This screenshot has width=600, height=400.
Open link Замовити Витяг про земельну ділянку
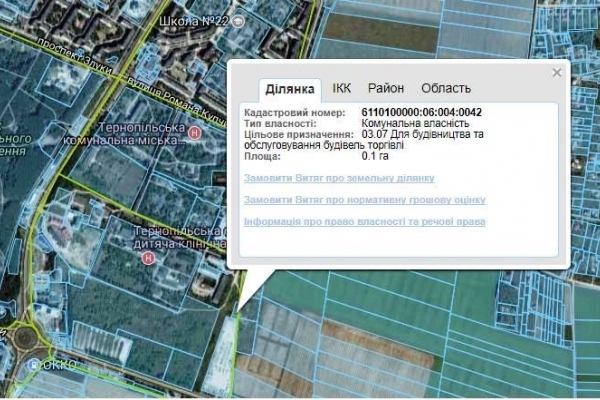tap(339, 178)
